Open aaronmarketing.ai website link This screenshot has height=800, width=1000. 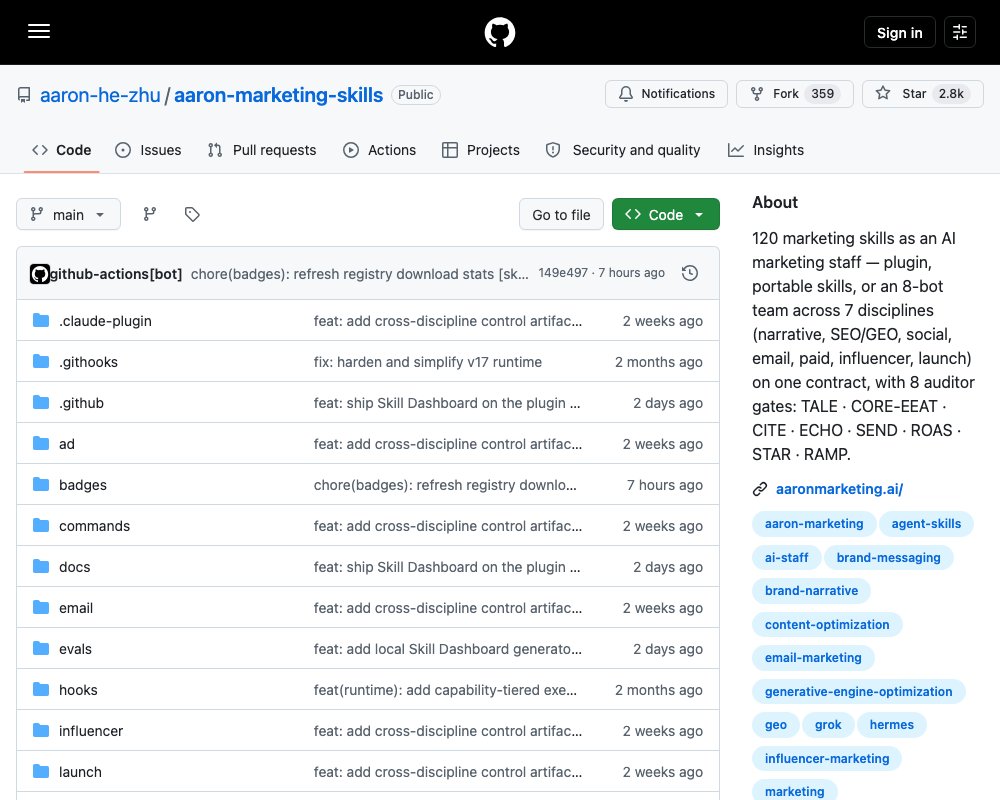(x=839, y=489)
